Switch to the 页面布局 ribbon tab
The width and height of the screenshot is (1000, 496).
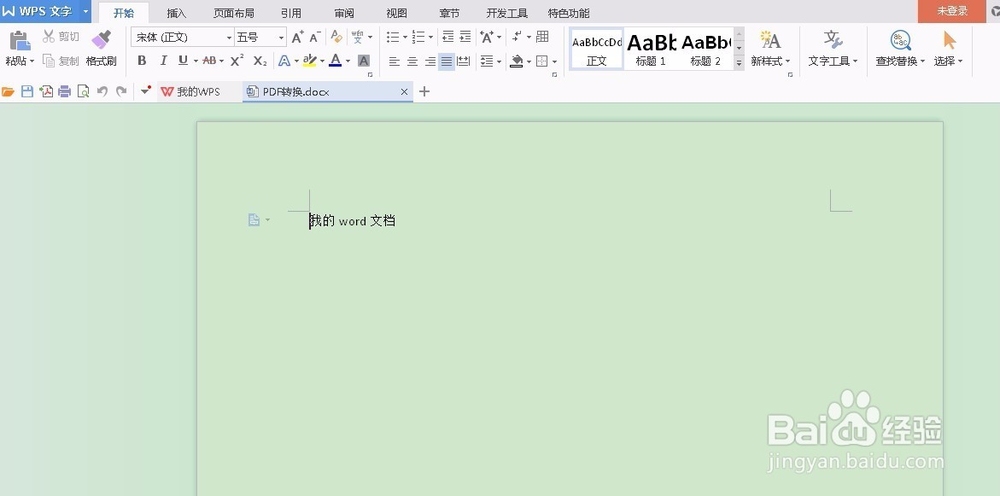[233, 13]
